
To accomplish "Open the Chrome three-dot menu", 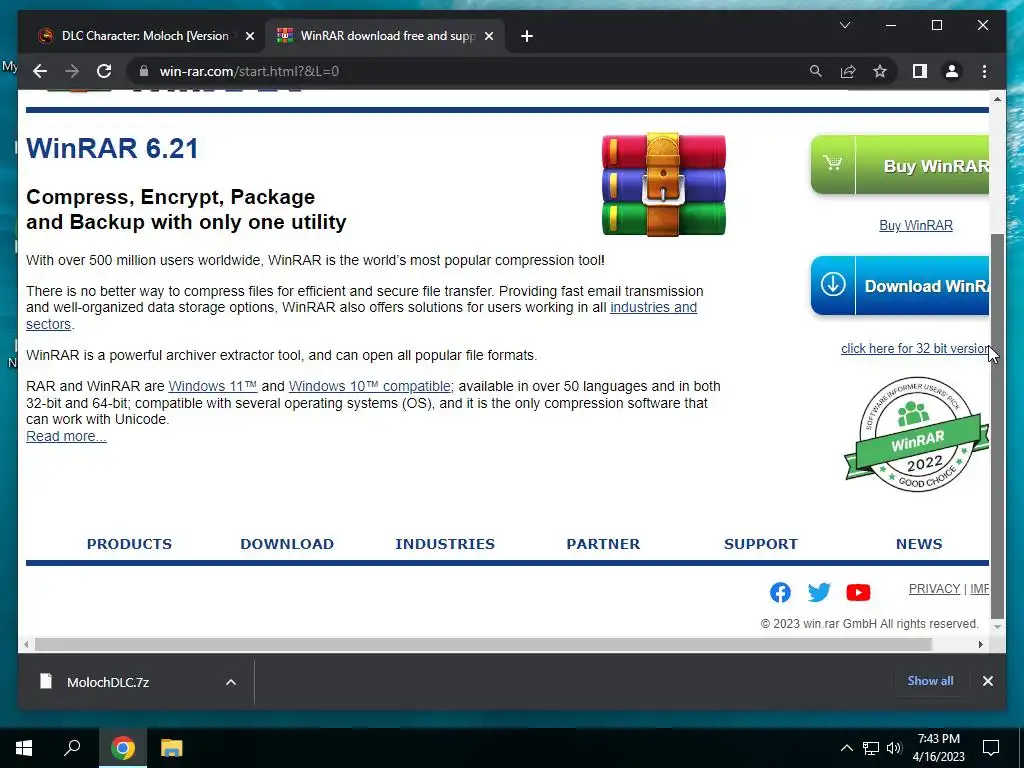I will pyautogui.click(x=984, y=71).
